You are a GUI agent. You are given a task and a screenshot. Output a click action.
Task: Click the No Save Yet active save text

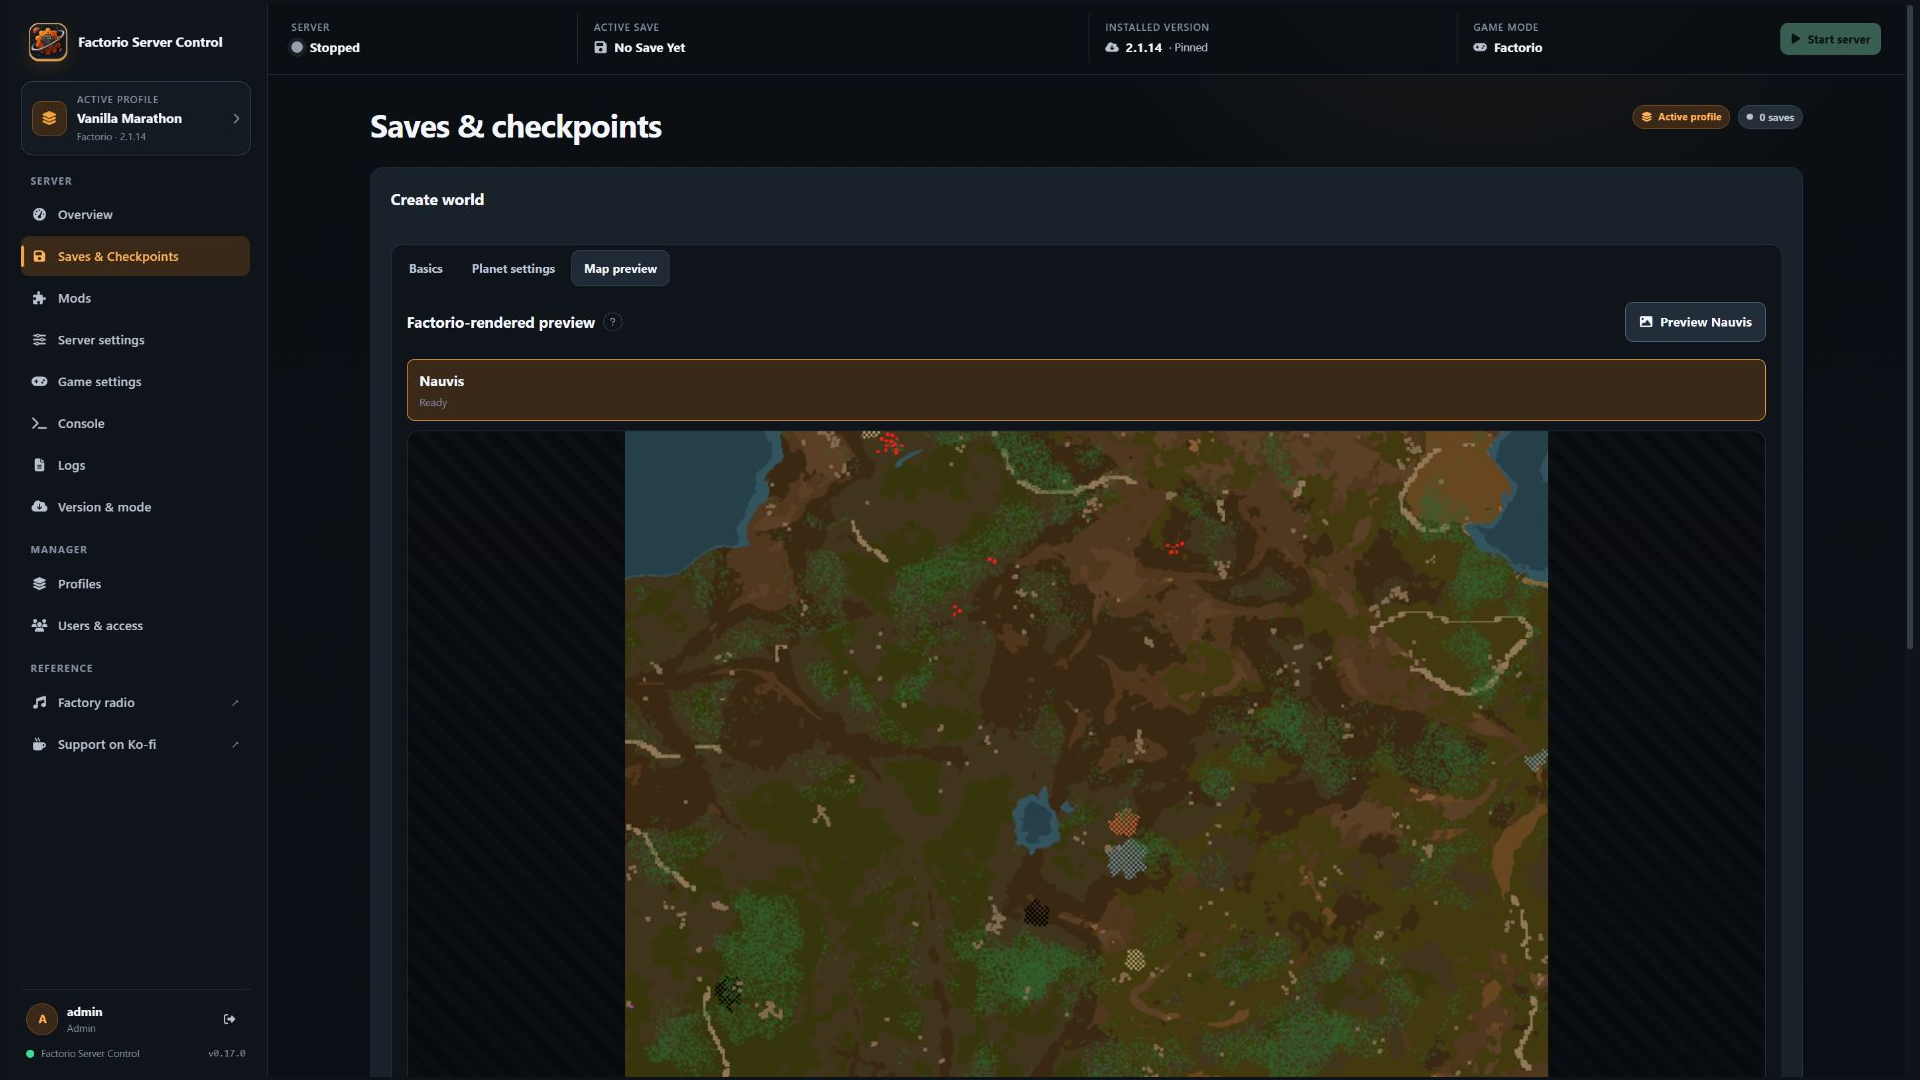pyautogui.click(x=649, y=48)
